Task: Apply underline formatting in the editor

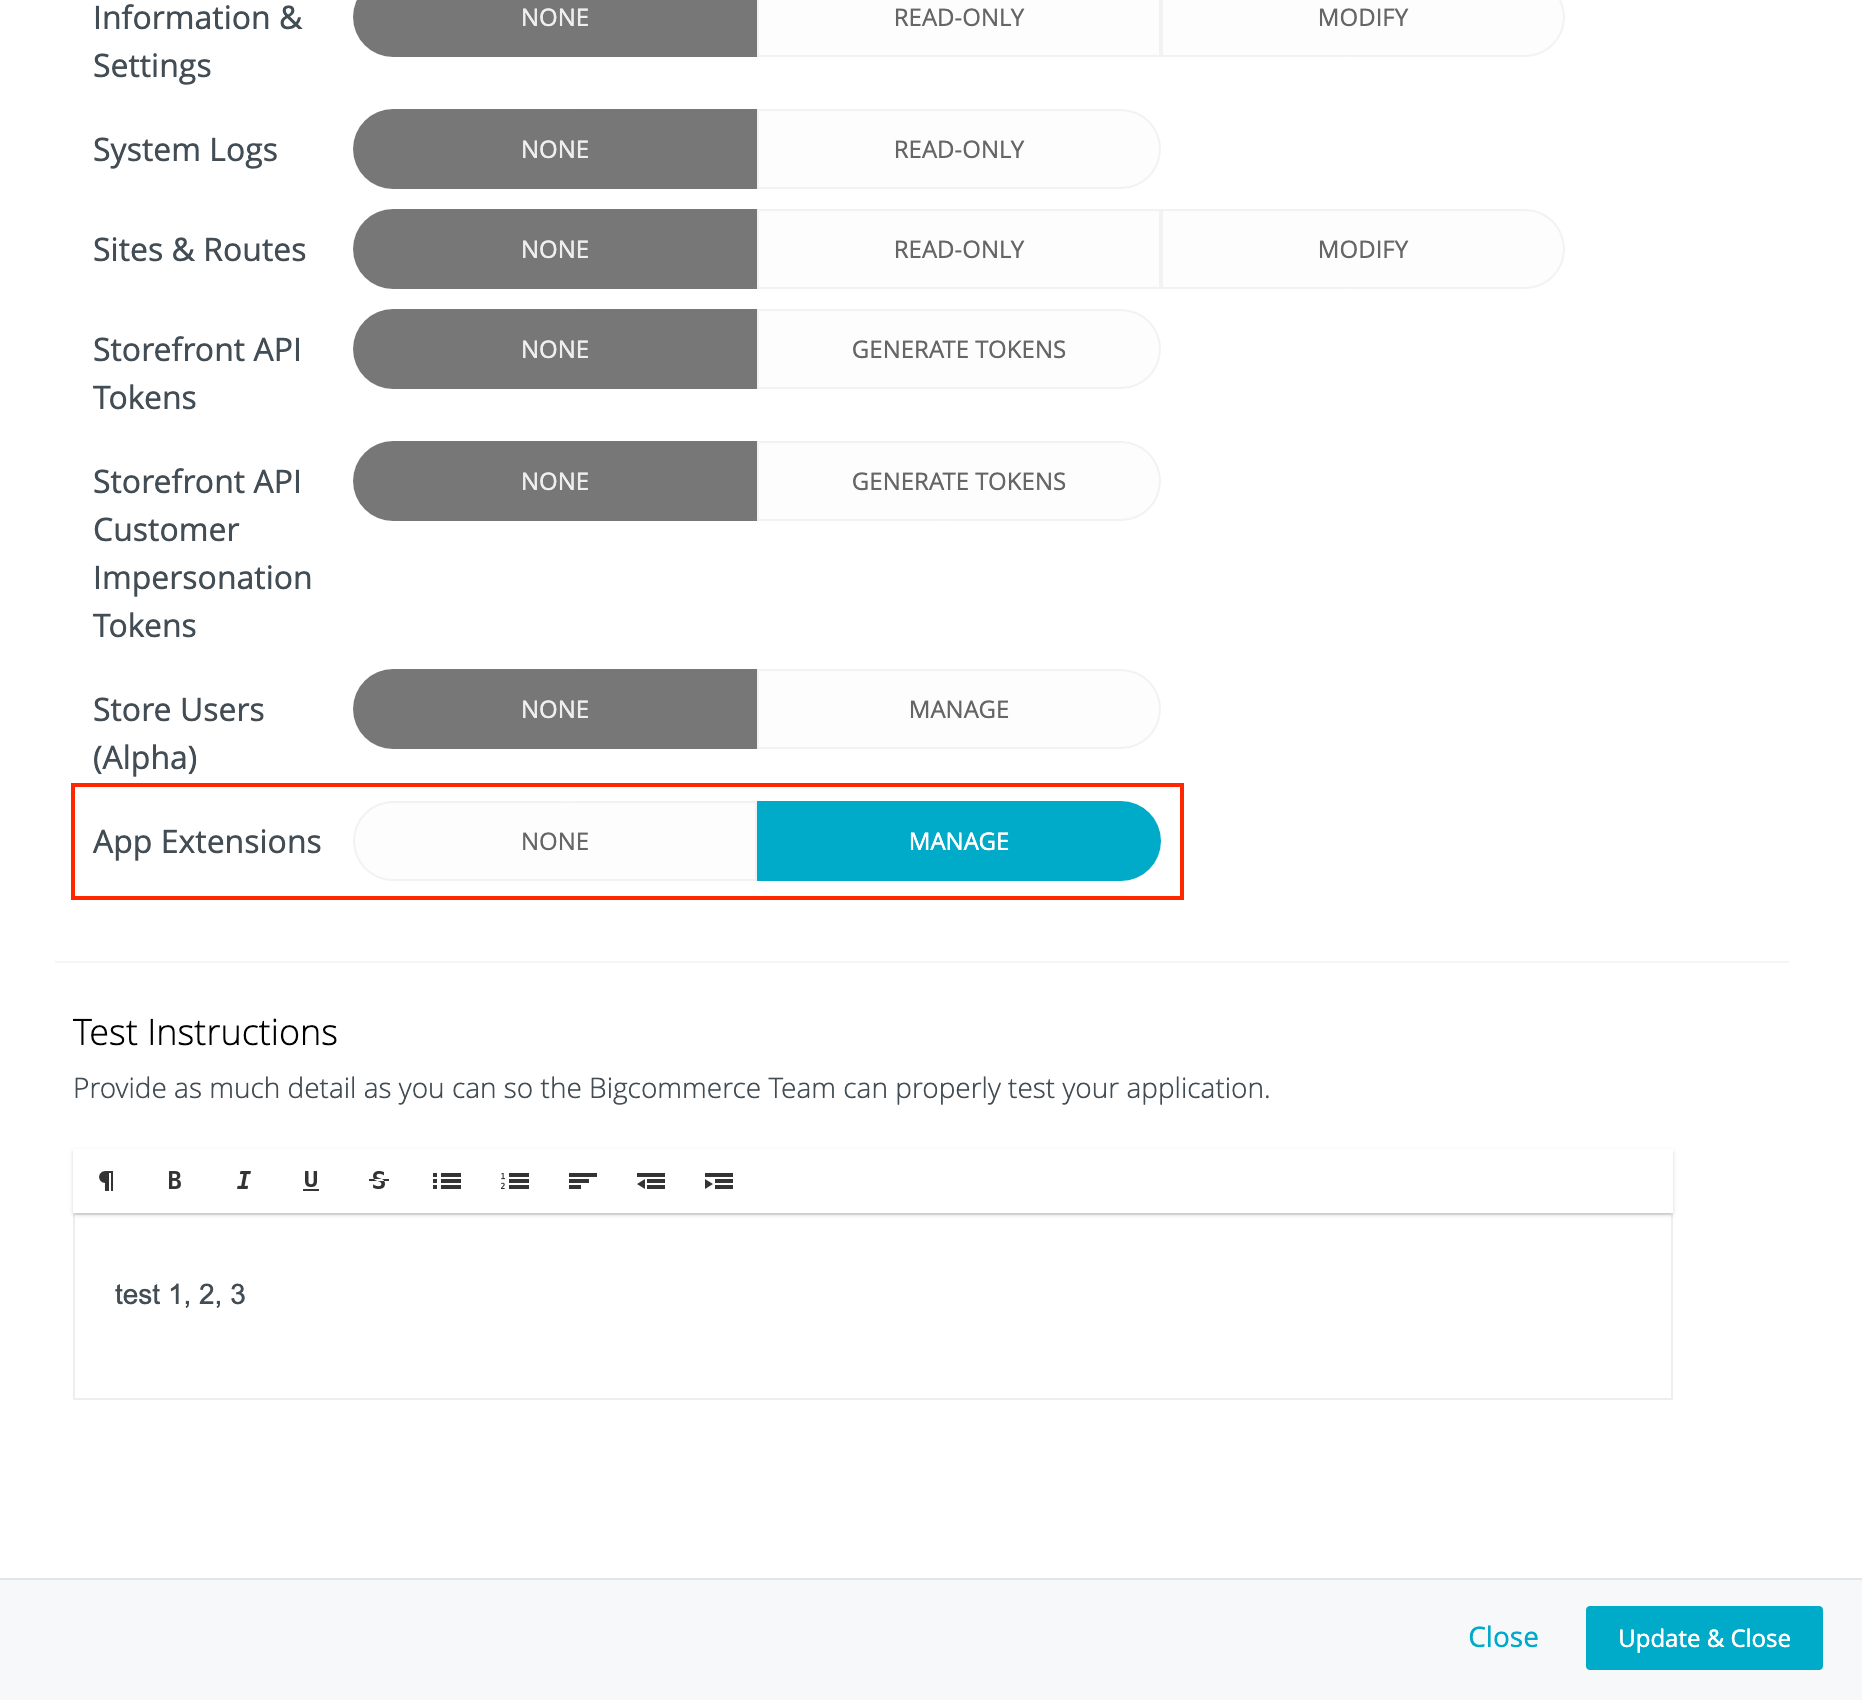Action: [x=310, y=1181]
